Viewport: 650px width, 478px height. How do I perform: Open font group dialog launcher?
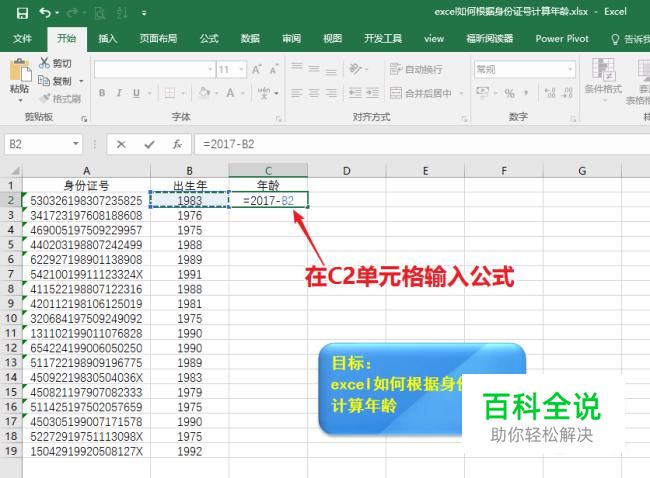279,119
